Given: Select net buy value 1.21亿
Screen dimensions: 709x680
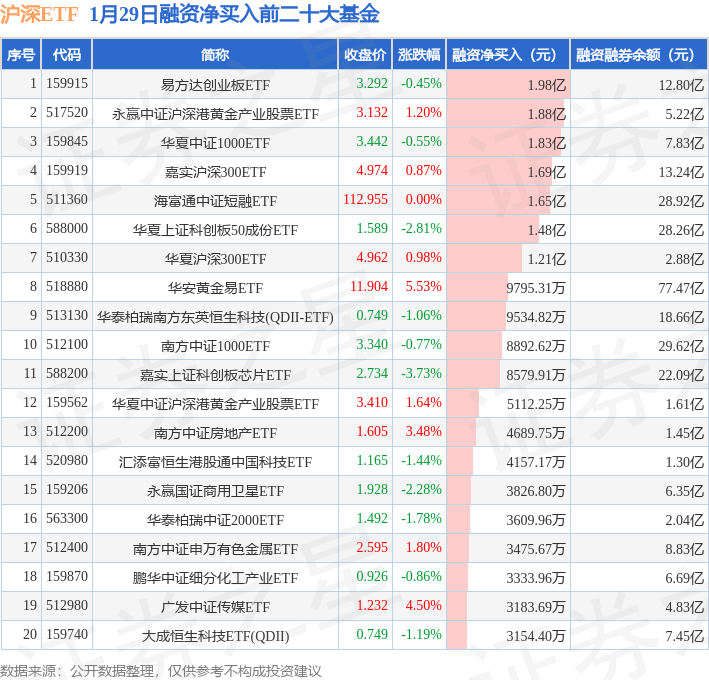Looking at the screenshot, I should 546,259.
